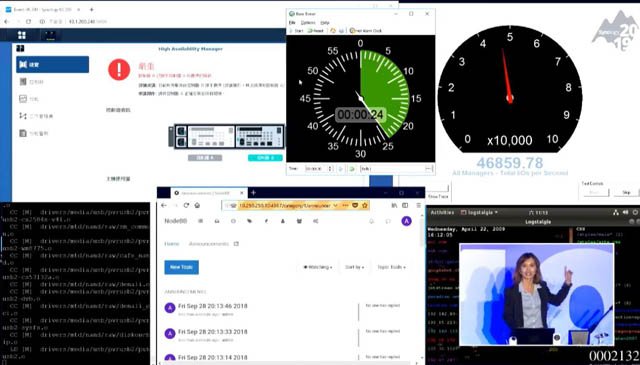
Task: Open the Firefox Library icon
Action: click(x=394, y=205)
